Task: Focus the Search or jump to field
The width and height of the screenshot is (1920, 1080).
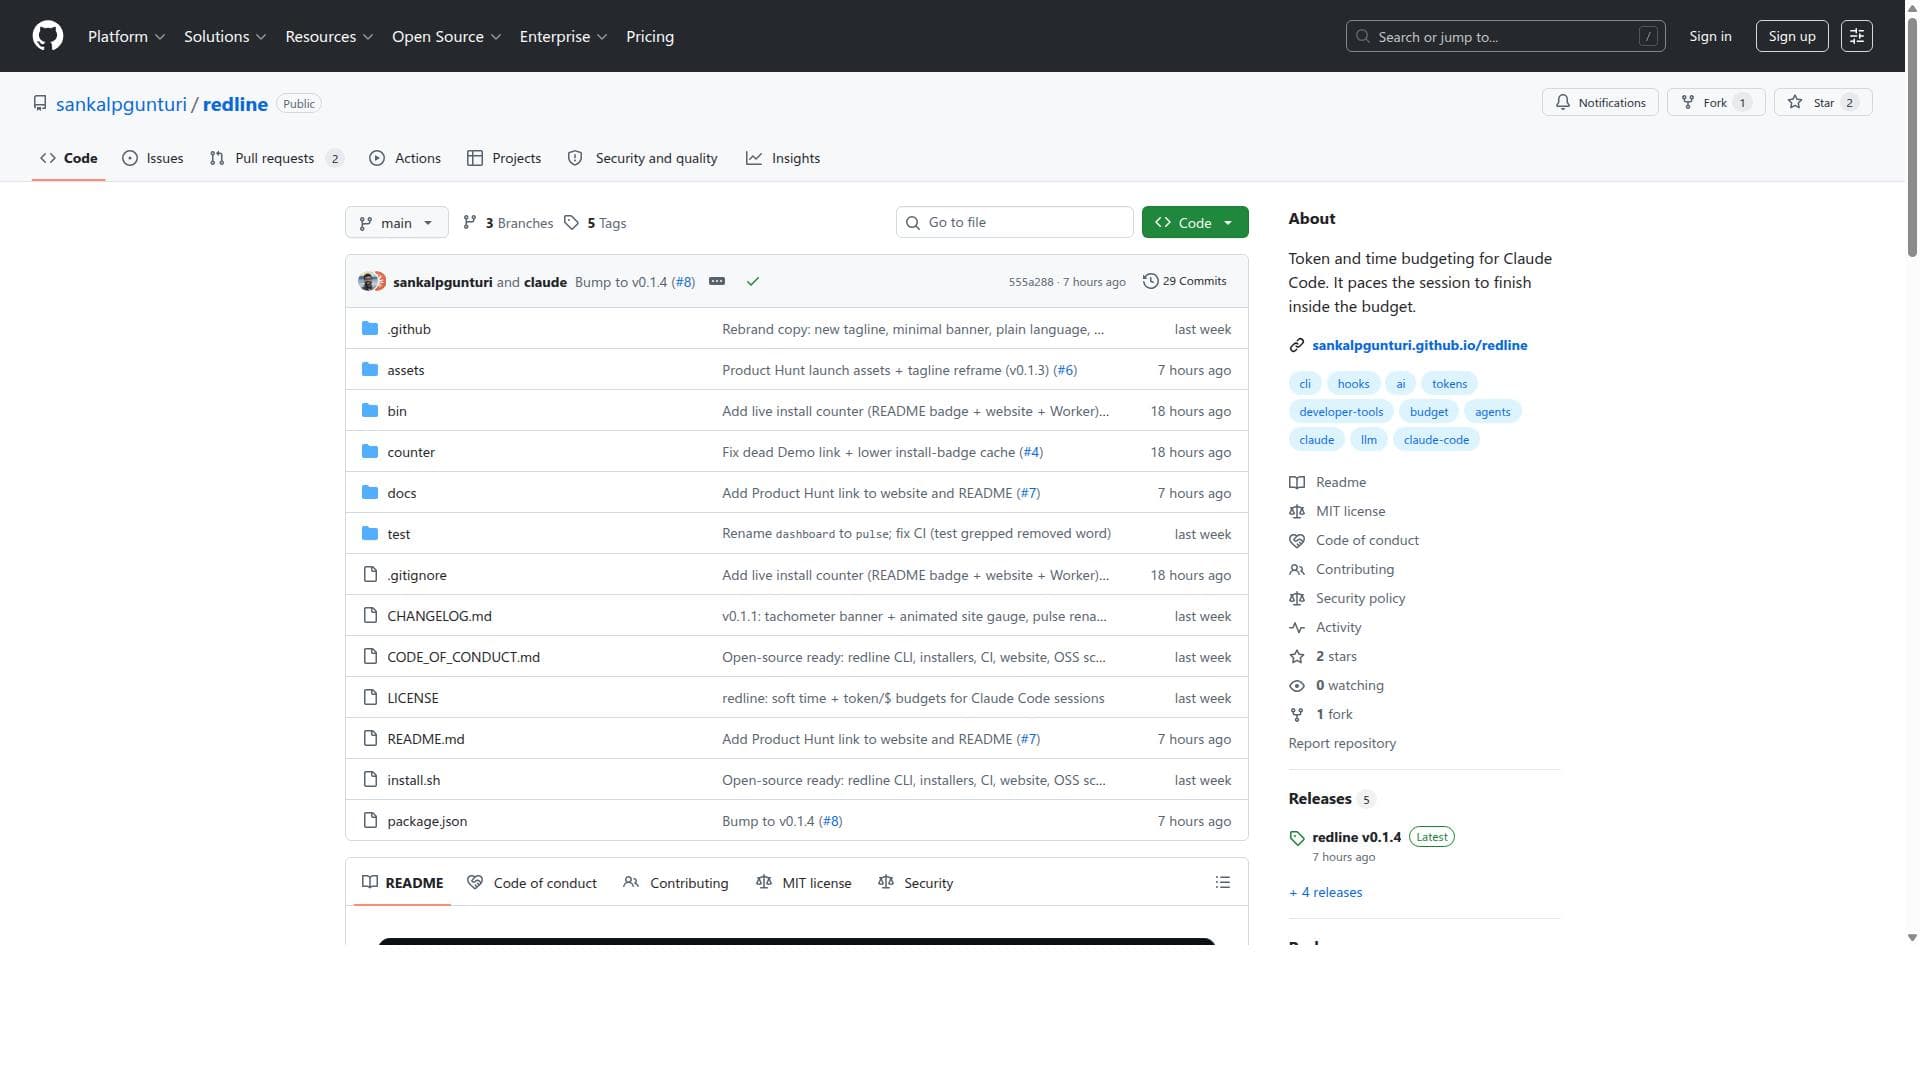Action: coord(1505,36)
